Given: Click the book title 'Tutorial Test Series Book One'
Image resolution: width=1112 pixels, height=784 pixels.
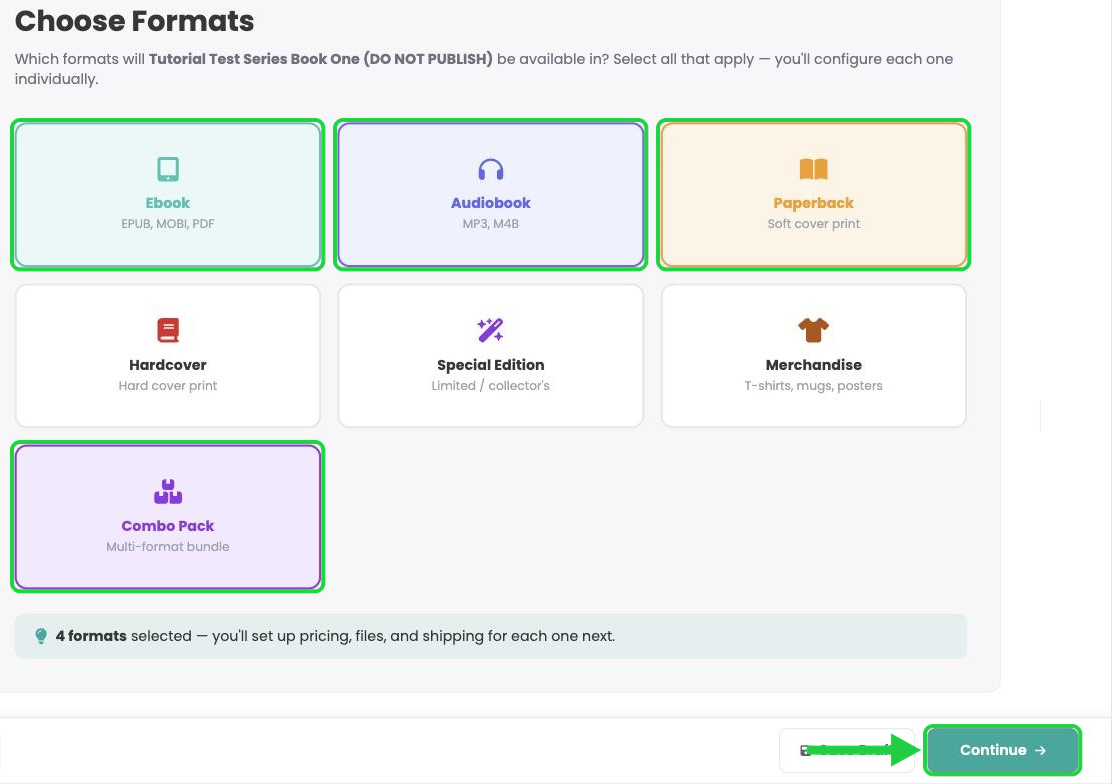Looking at the screenshot, I should [254, 59].
